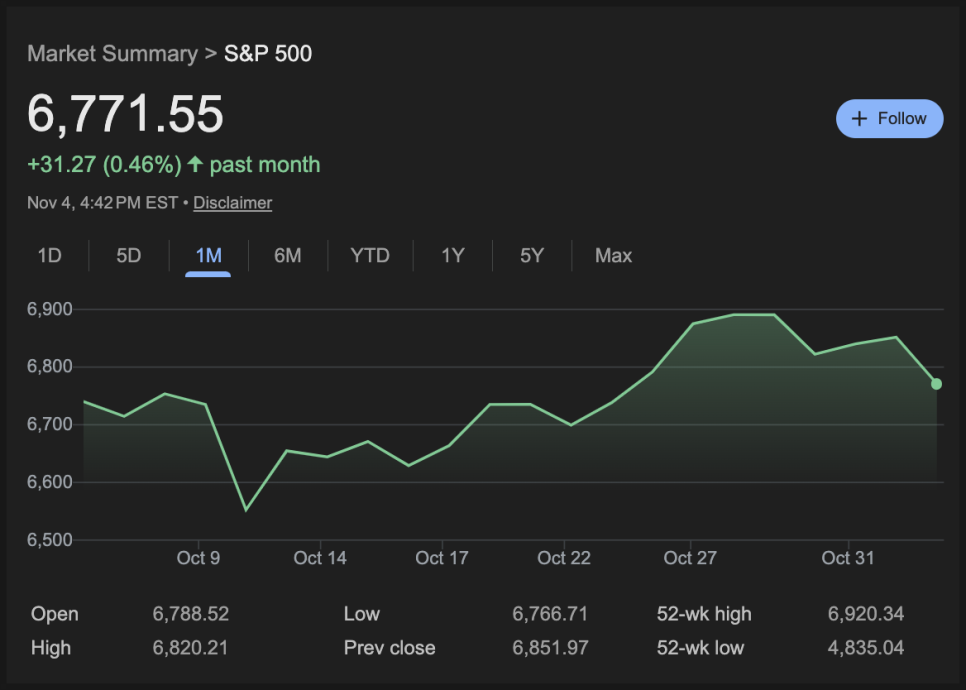Click the chart's lowest dip after Oct 9
The image size is (966, 690).
click(245, 509)
